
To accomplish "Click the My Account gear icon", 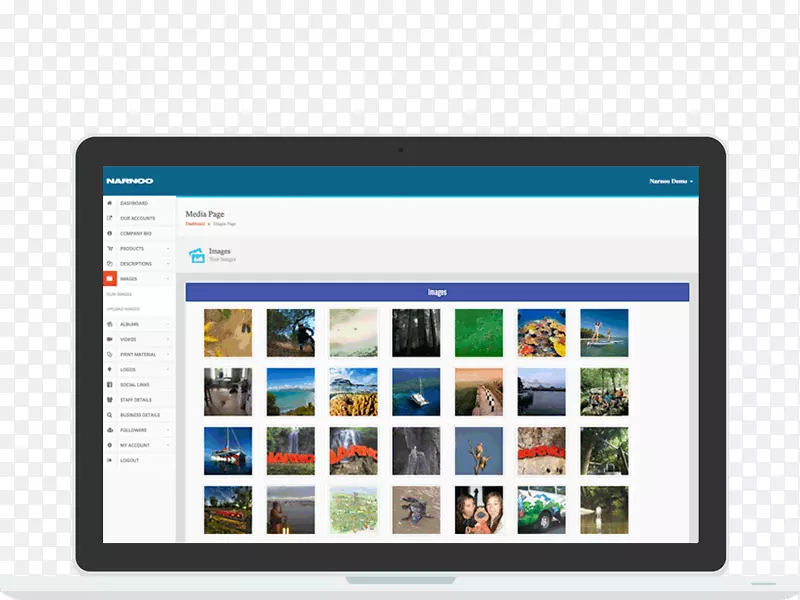I will click(x=110, y=445).
